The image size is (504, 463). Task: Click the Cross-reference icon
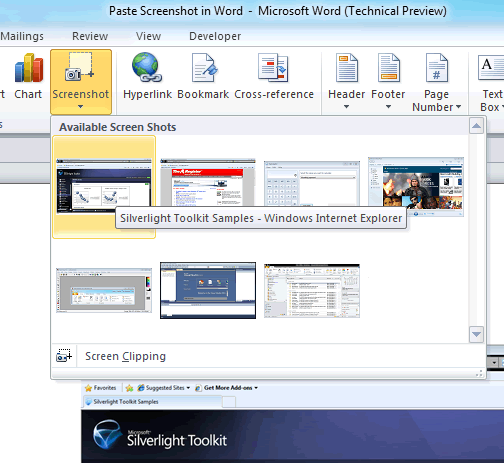tap(273, 67)
